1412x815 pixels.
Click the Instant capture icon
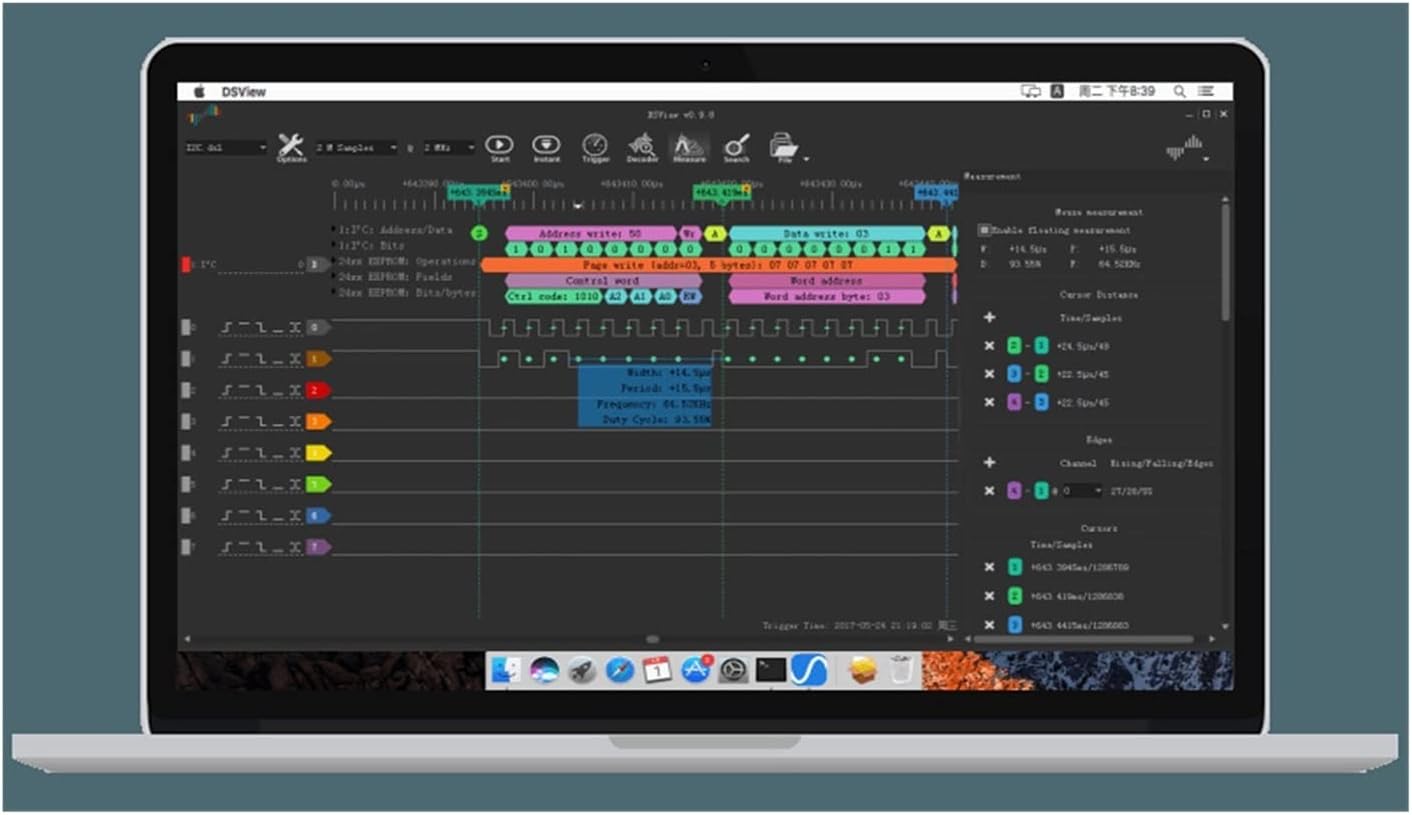point(546,146)
